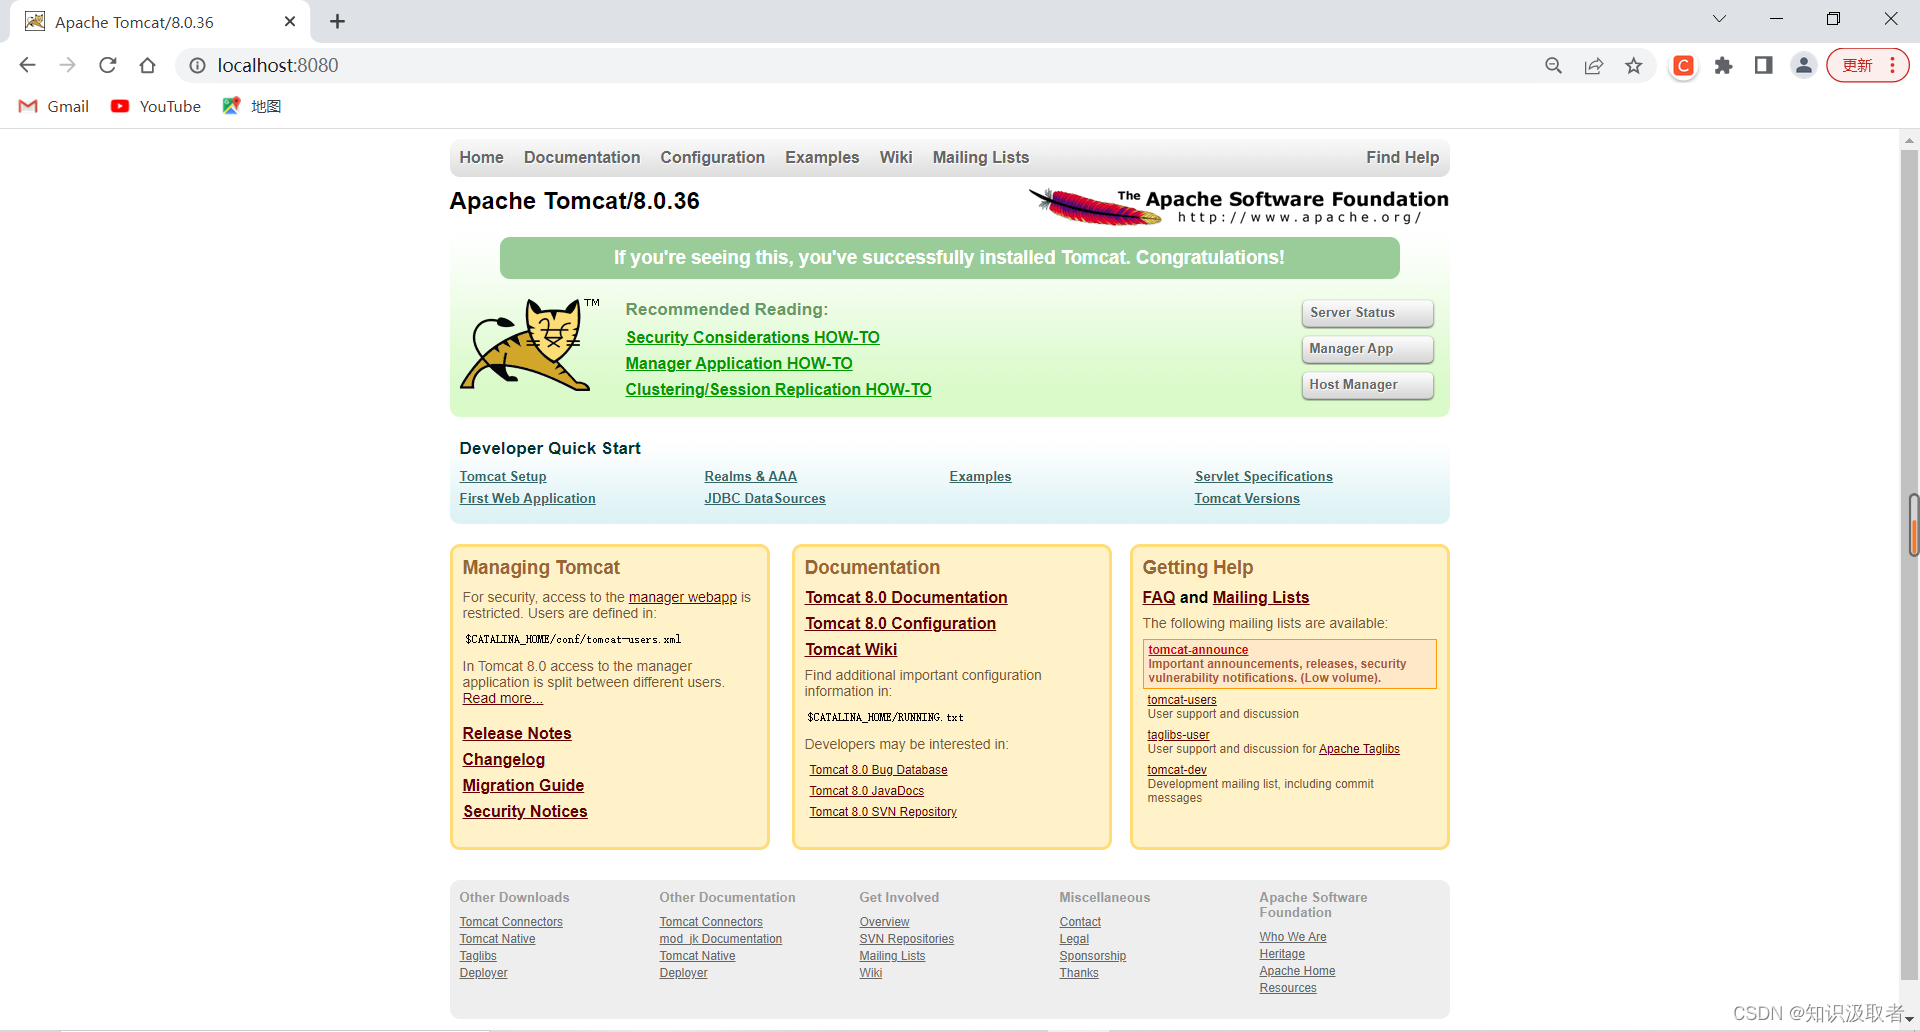The width and height of the screenshot is (1920, 1032).
Task: Open the tomcat-dev mailing list link
Action: (x=1177, y=770)
